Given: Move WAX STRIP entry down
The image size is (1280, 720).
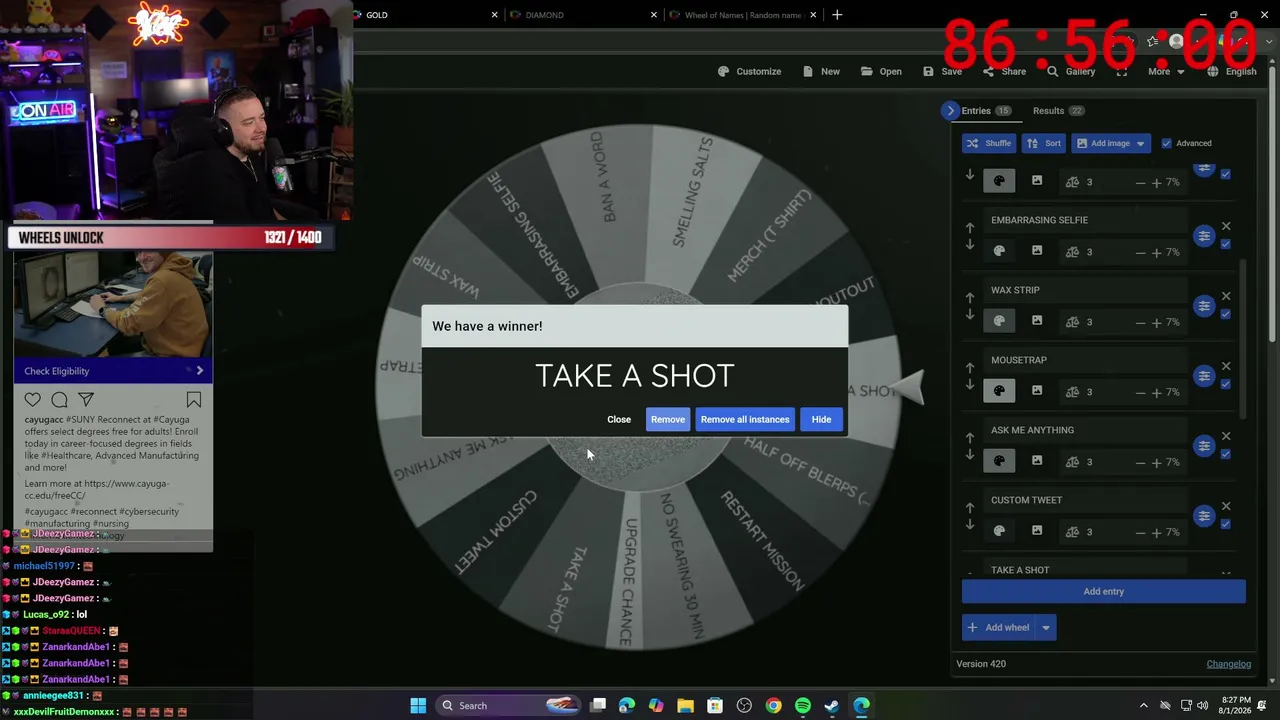Looking at the screenshot, I should (969, 315).
